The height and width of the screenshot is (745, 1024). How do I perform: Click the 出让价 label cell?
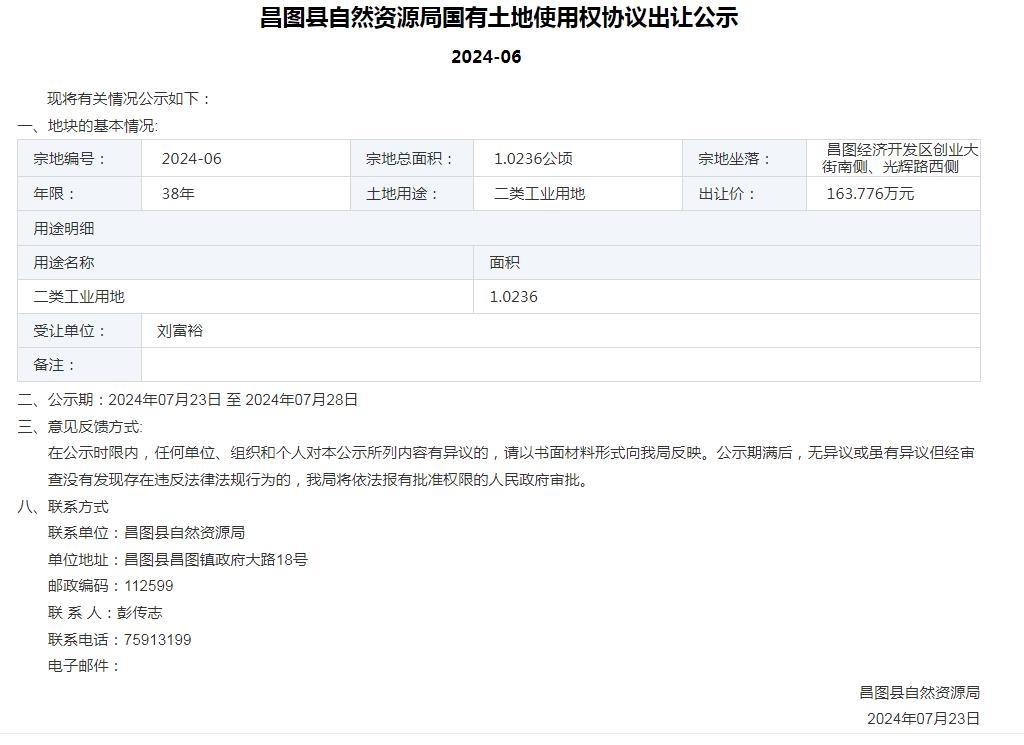744,194
